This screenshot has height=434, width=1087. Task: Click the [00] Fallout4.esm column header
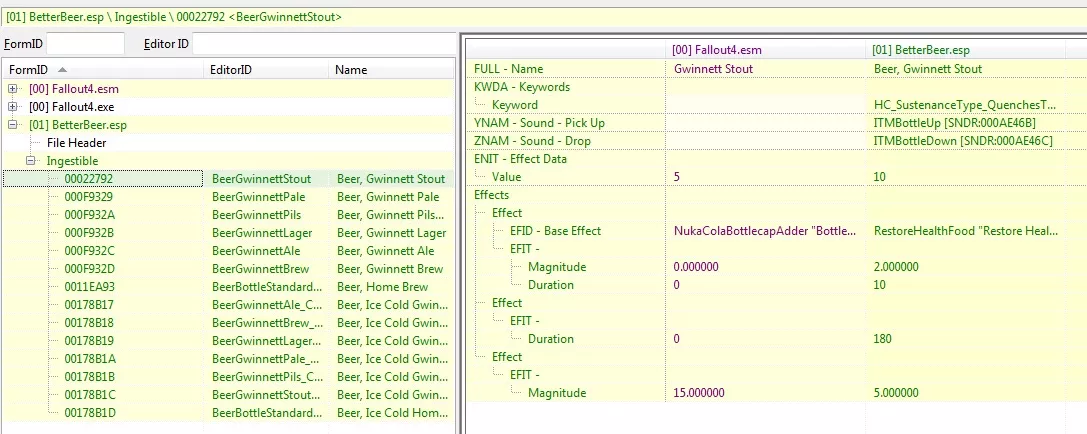point(765,50)
